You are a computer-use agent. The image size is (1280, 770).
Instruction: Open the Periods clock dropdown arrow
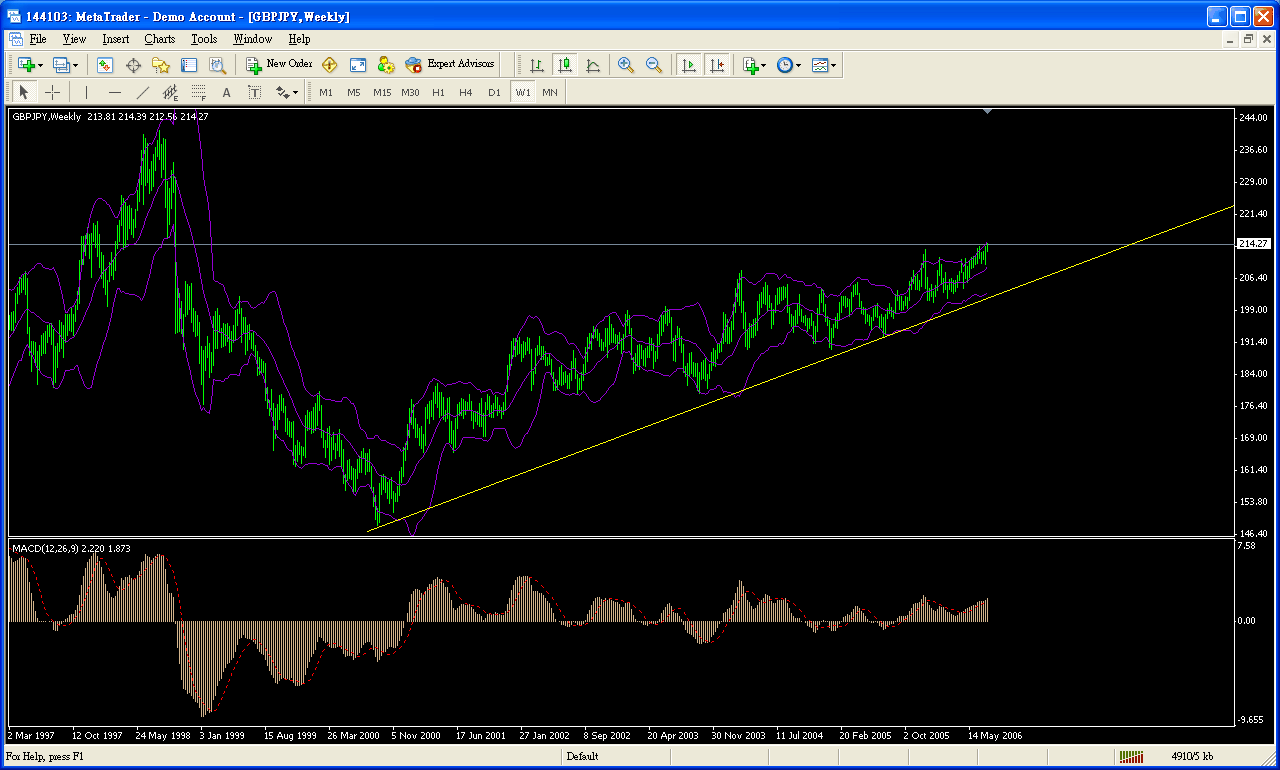coord(799,65)
